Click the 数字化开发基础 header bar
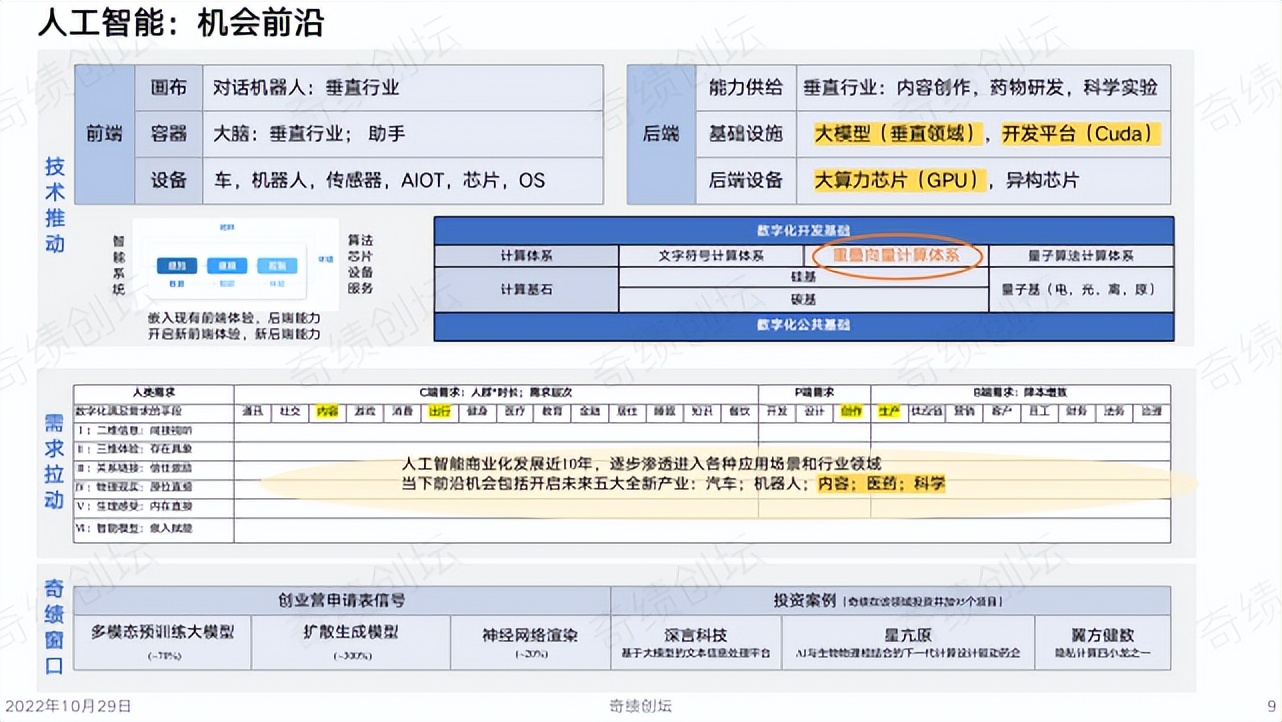This screenshot has width=1282, height=722. pos(803,228)
